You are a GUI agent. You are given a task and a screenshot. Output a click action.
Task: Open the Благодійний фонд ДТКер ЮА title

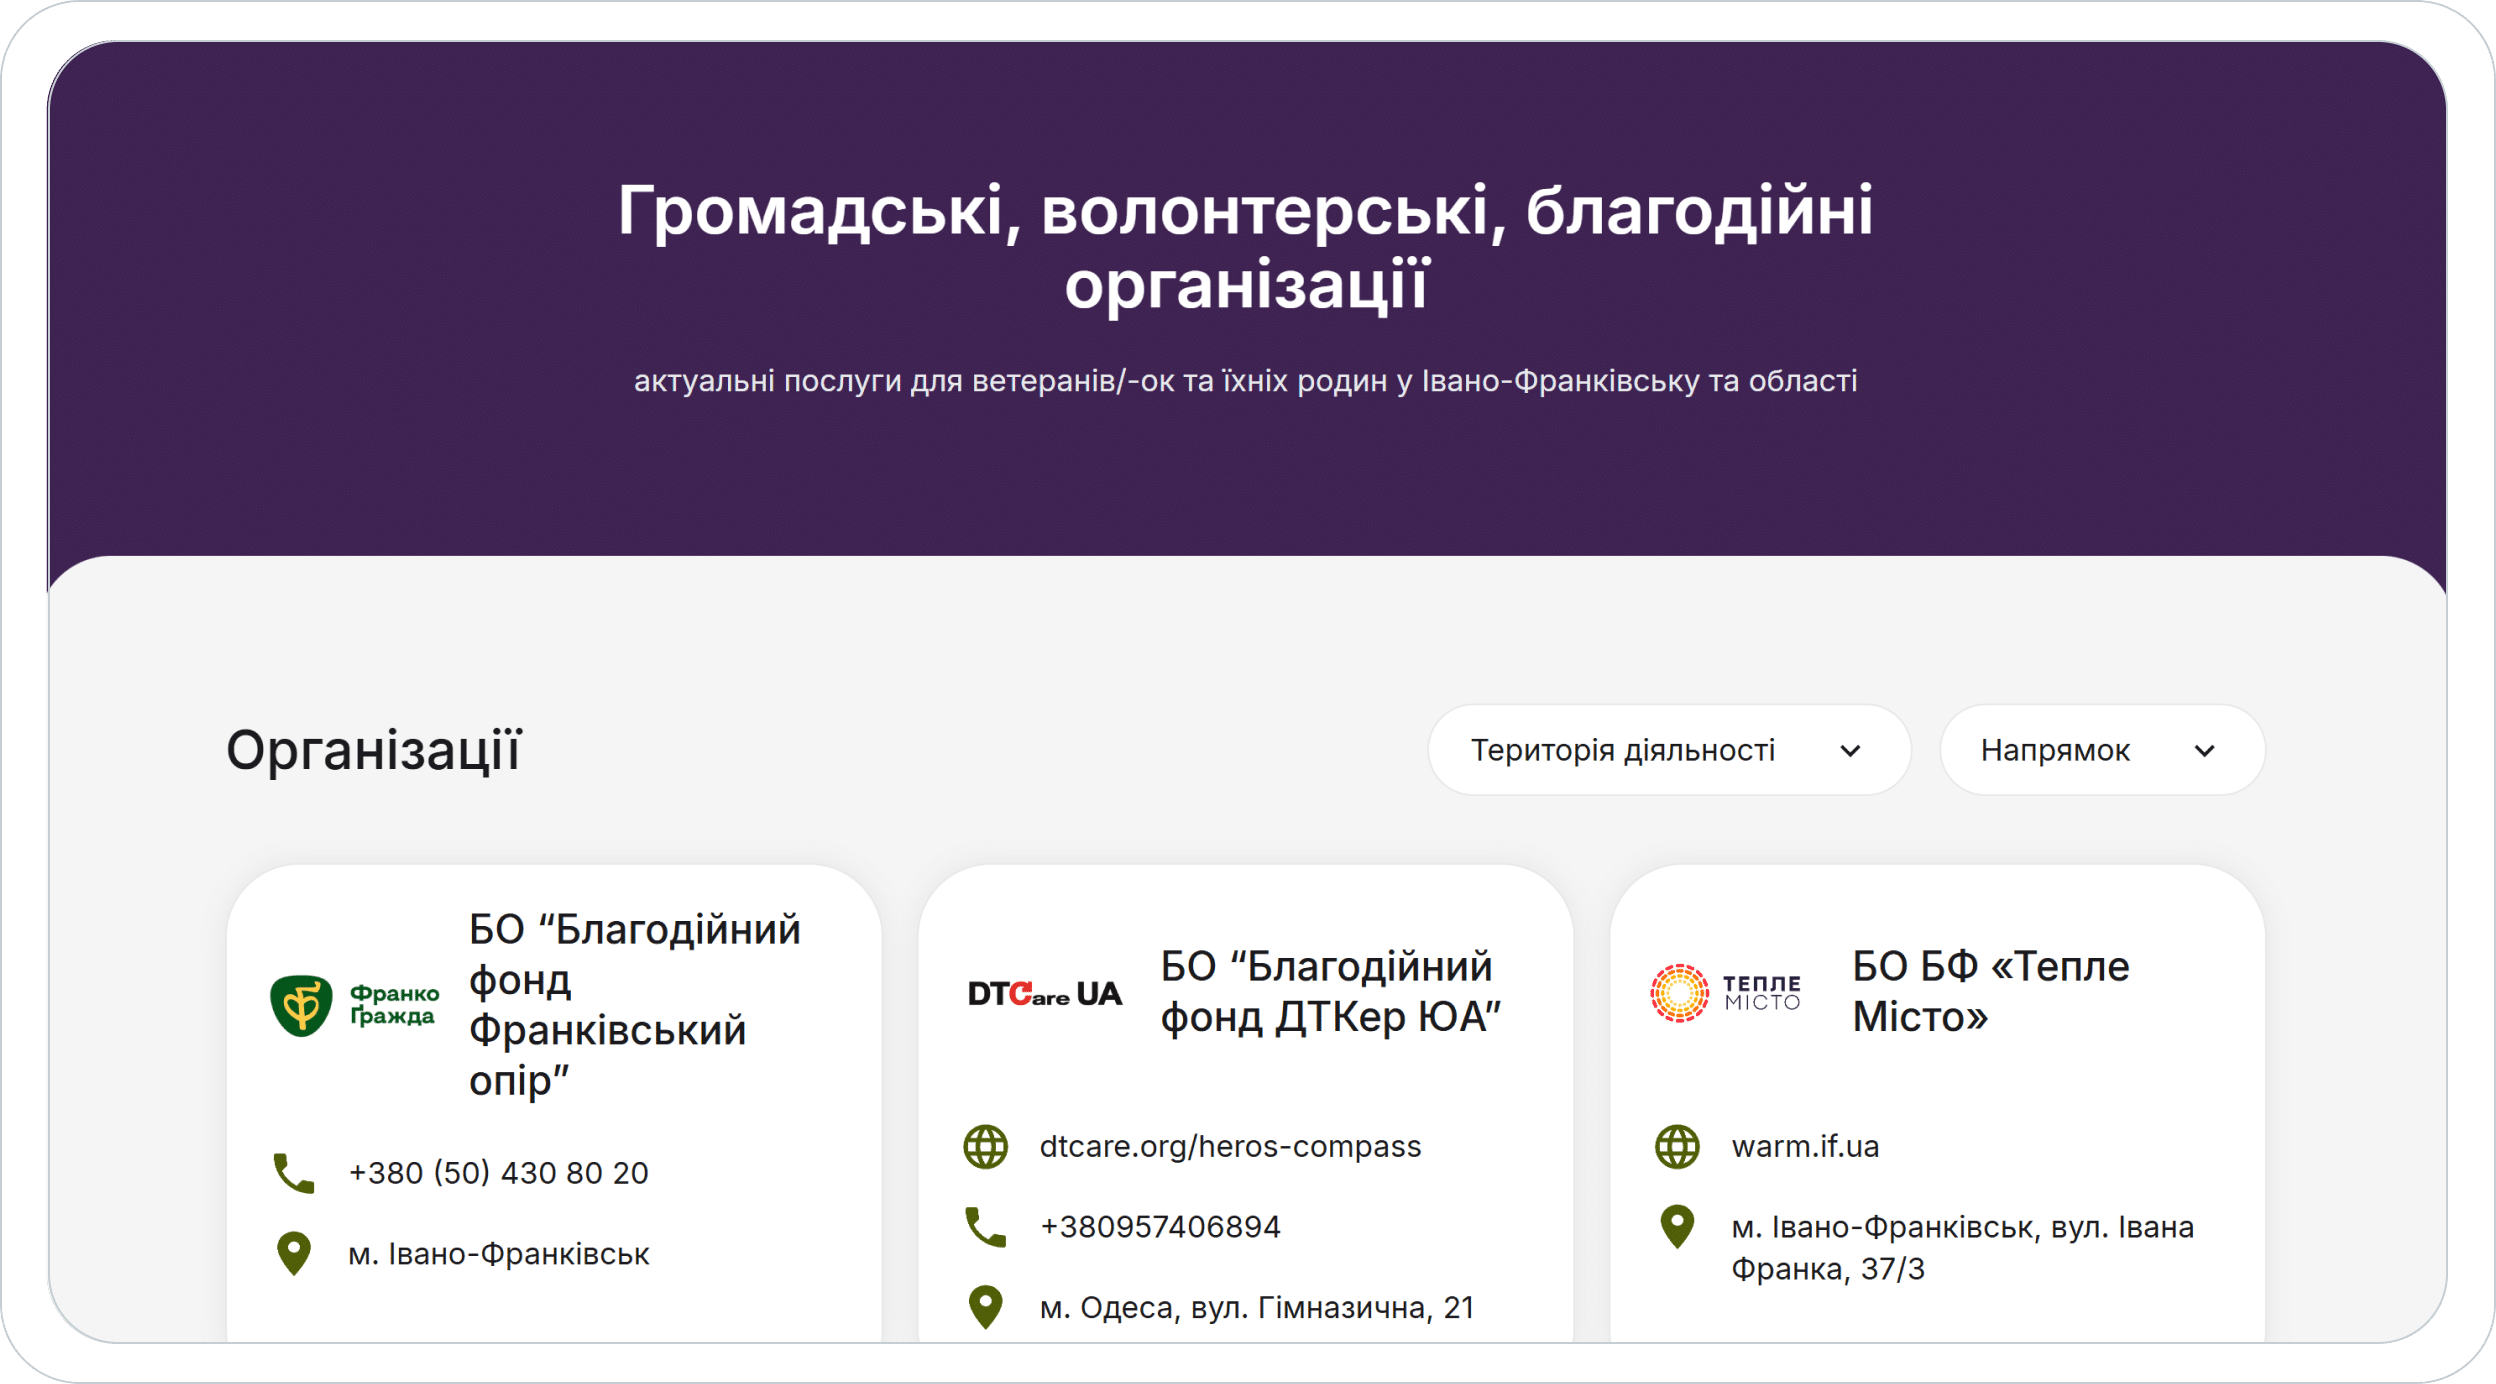coord(1330,992)
